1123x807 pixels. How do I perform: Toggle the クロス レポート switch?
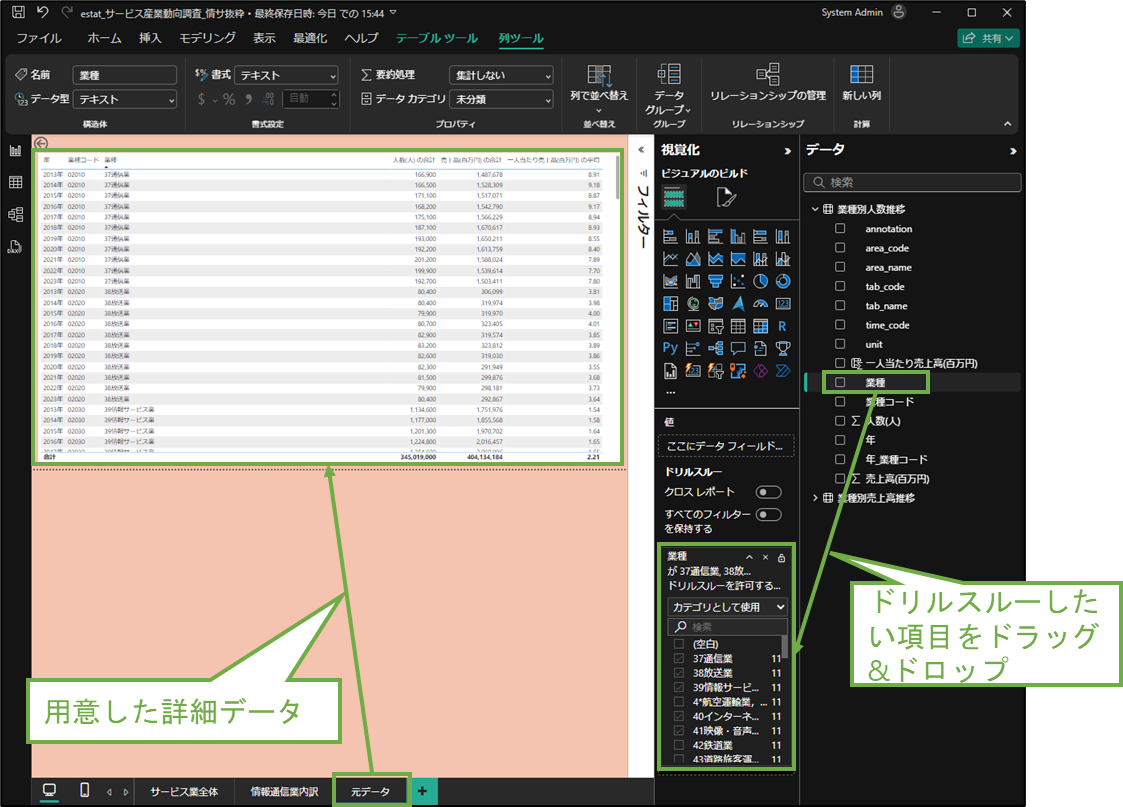(x=768, y=492)
